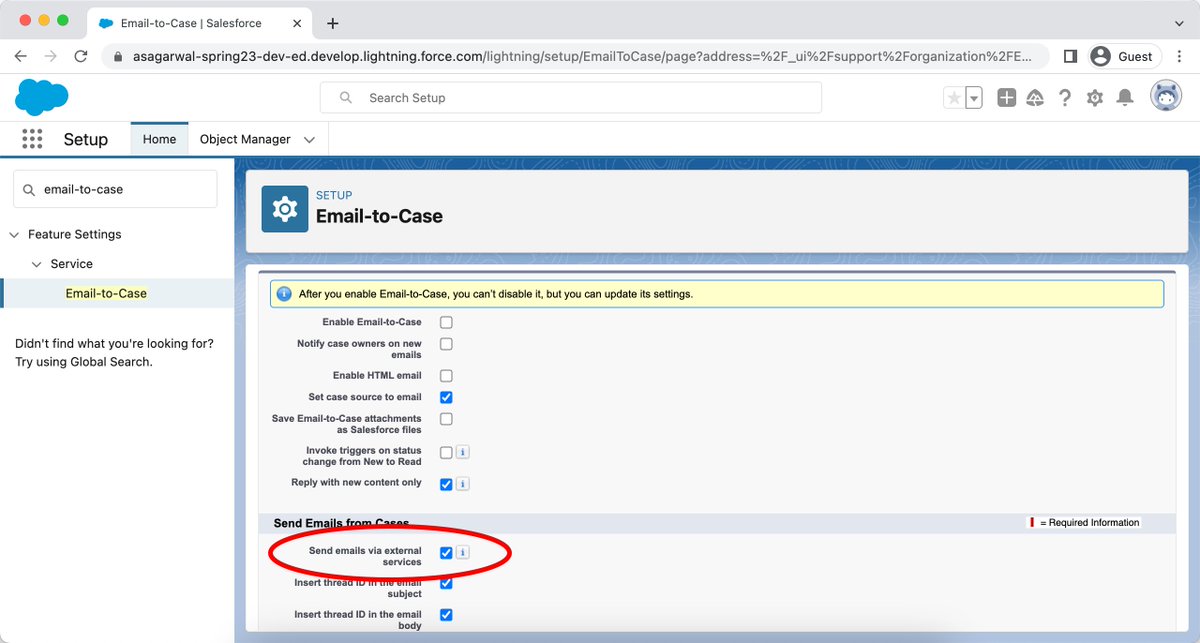Click the Search Setup field
The image size is (1200, 643).
(570, 97)
